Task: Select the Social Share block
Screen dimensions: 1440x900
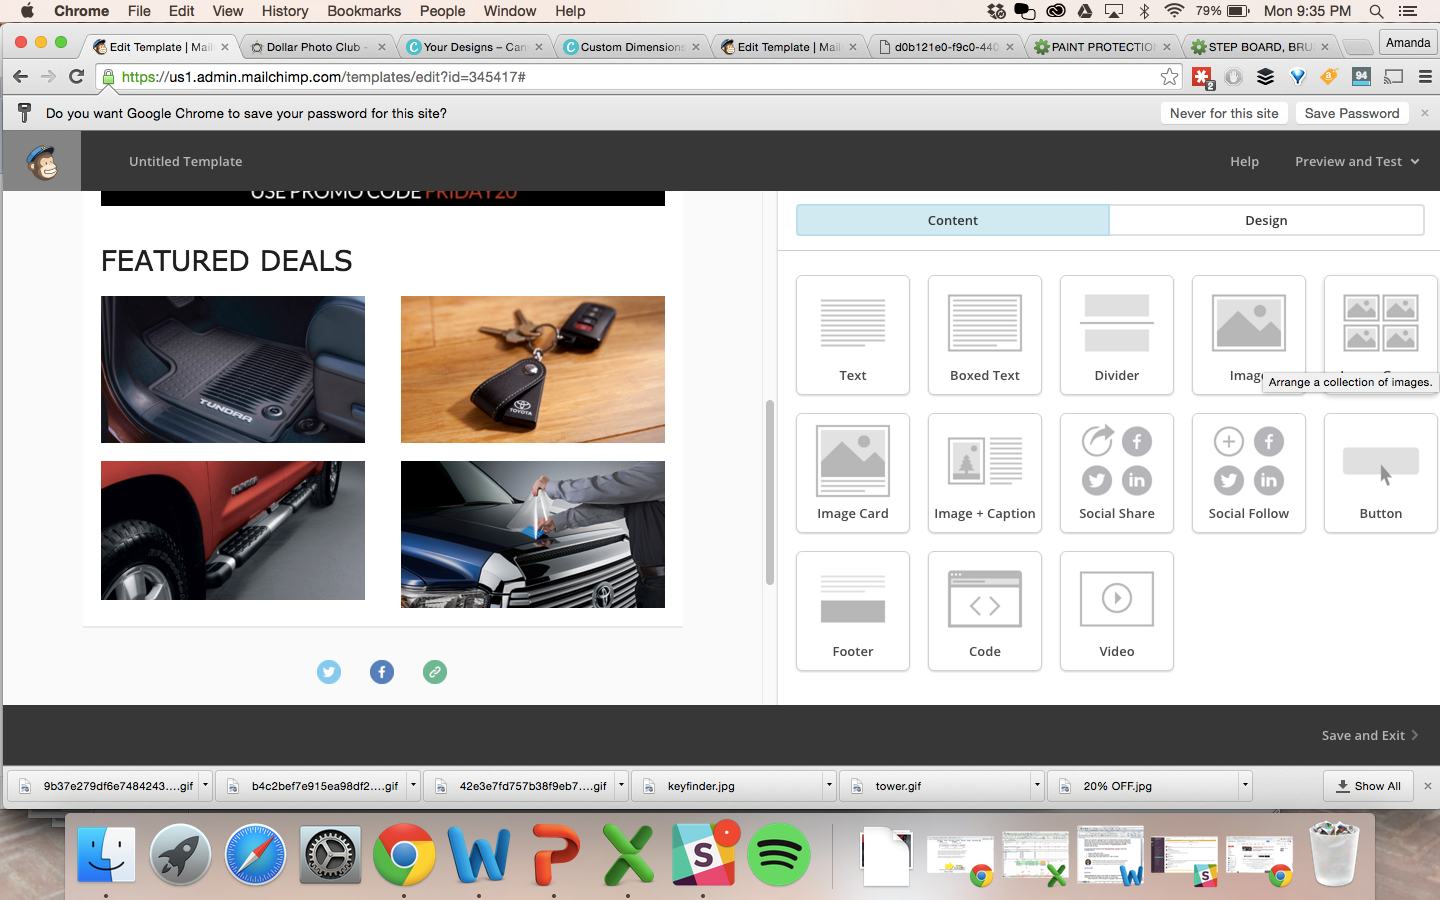Action: pos(1116,473)
